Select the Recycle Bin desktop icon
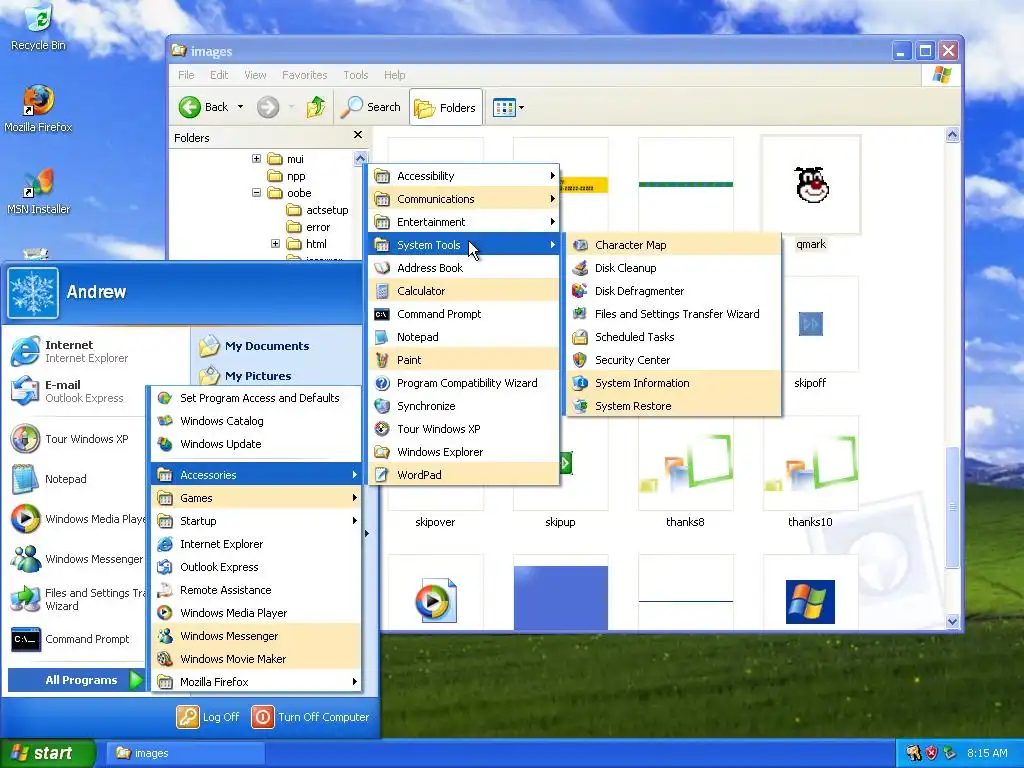 [38, 27]
